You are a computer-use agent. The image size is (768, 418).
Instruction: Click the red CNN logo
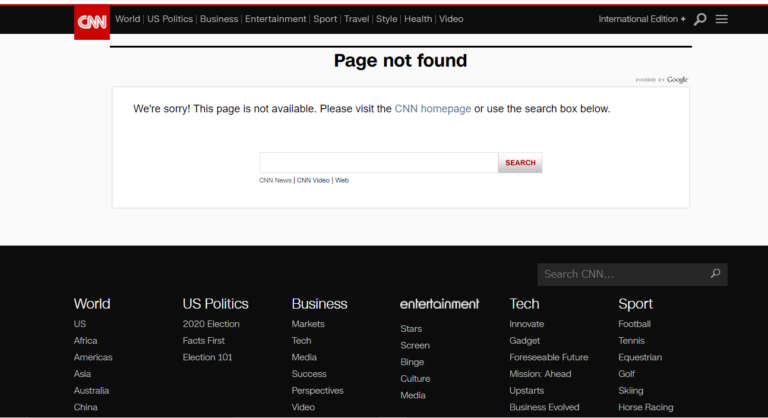pos(92,21)
